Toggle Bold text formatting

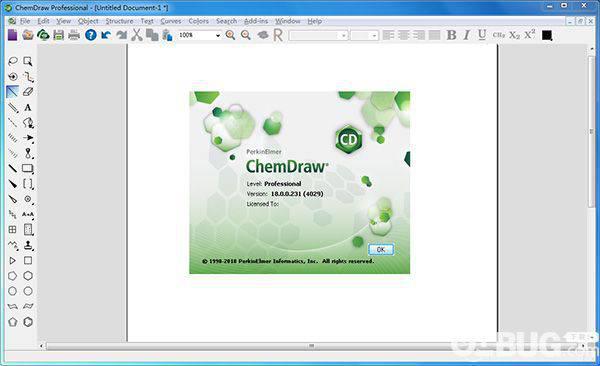click(x=451, y=35)
